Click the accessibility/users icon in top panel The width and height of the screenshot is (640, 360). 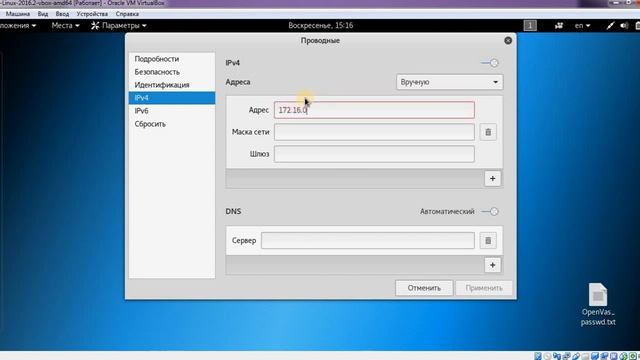[559, 25]
